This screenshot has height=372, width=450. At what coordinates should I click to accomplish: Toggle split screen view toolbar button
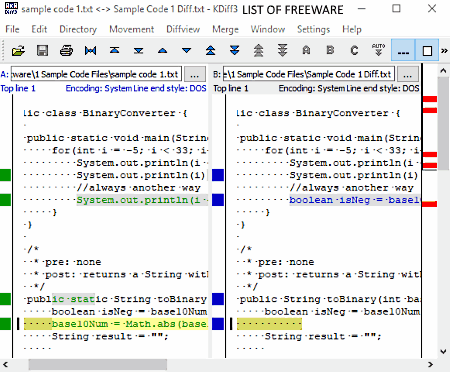click(x=427, y=50)
